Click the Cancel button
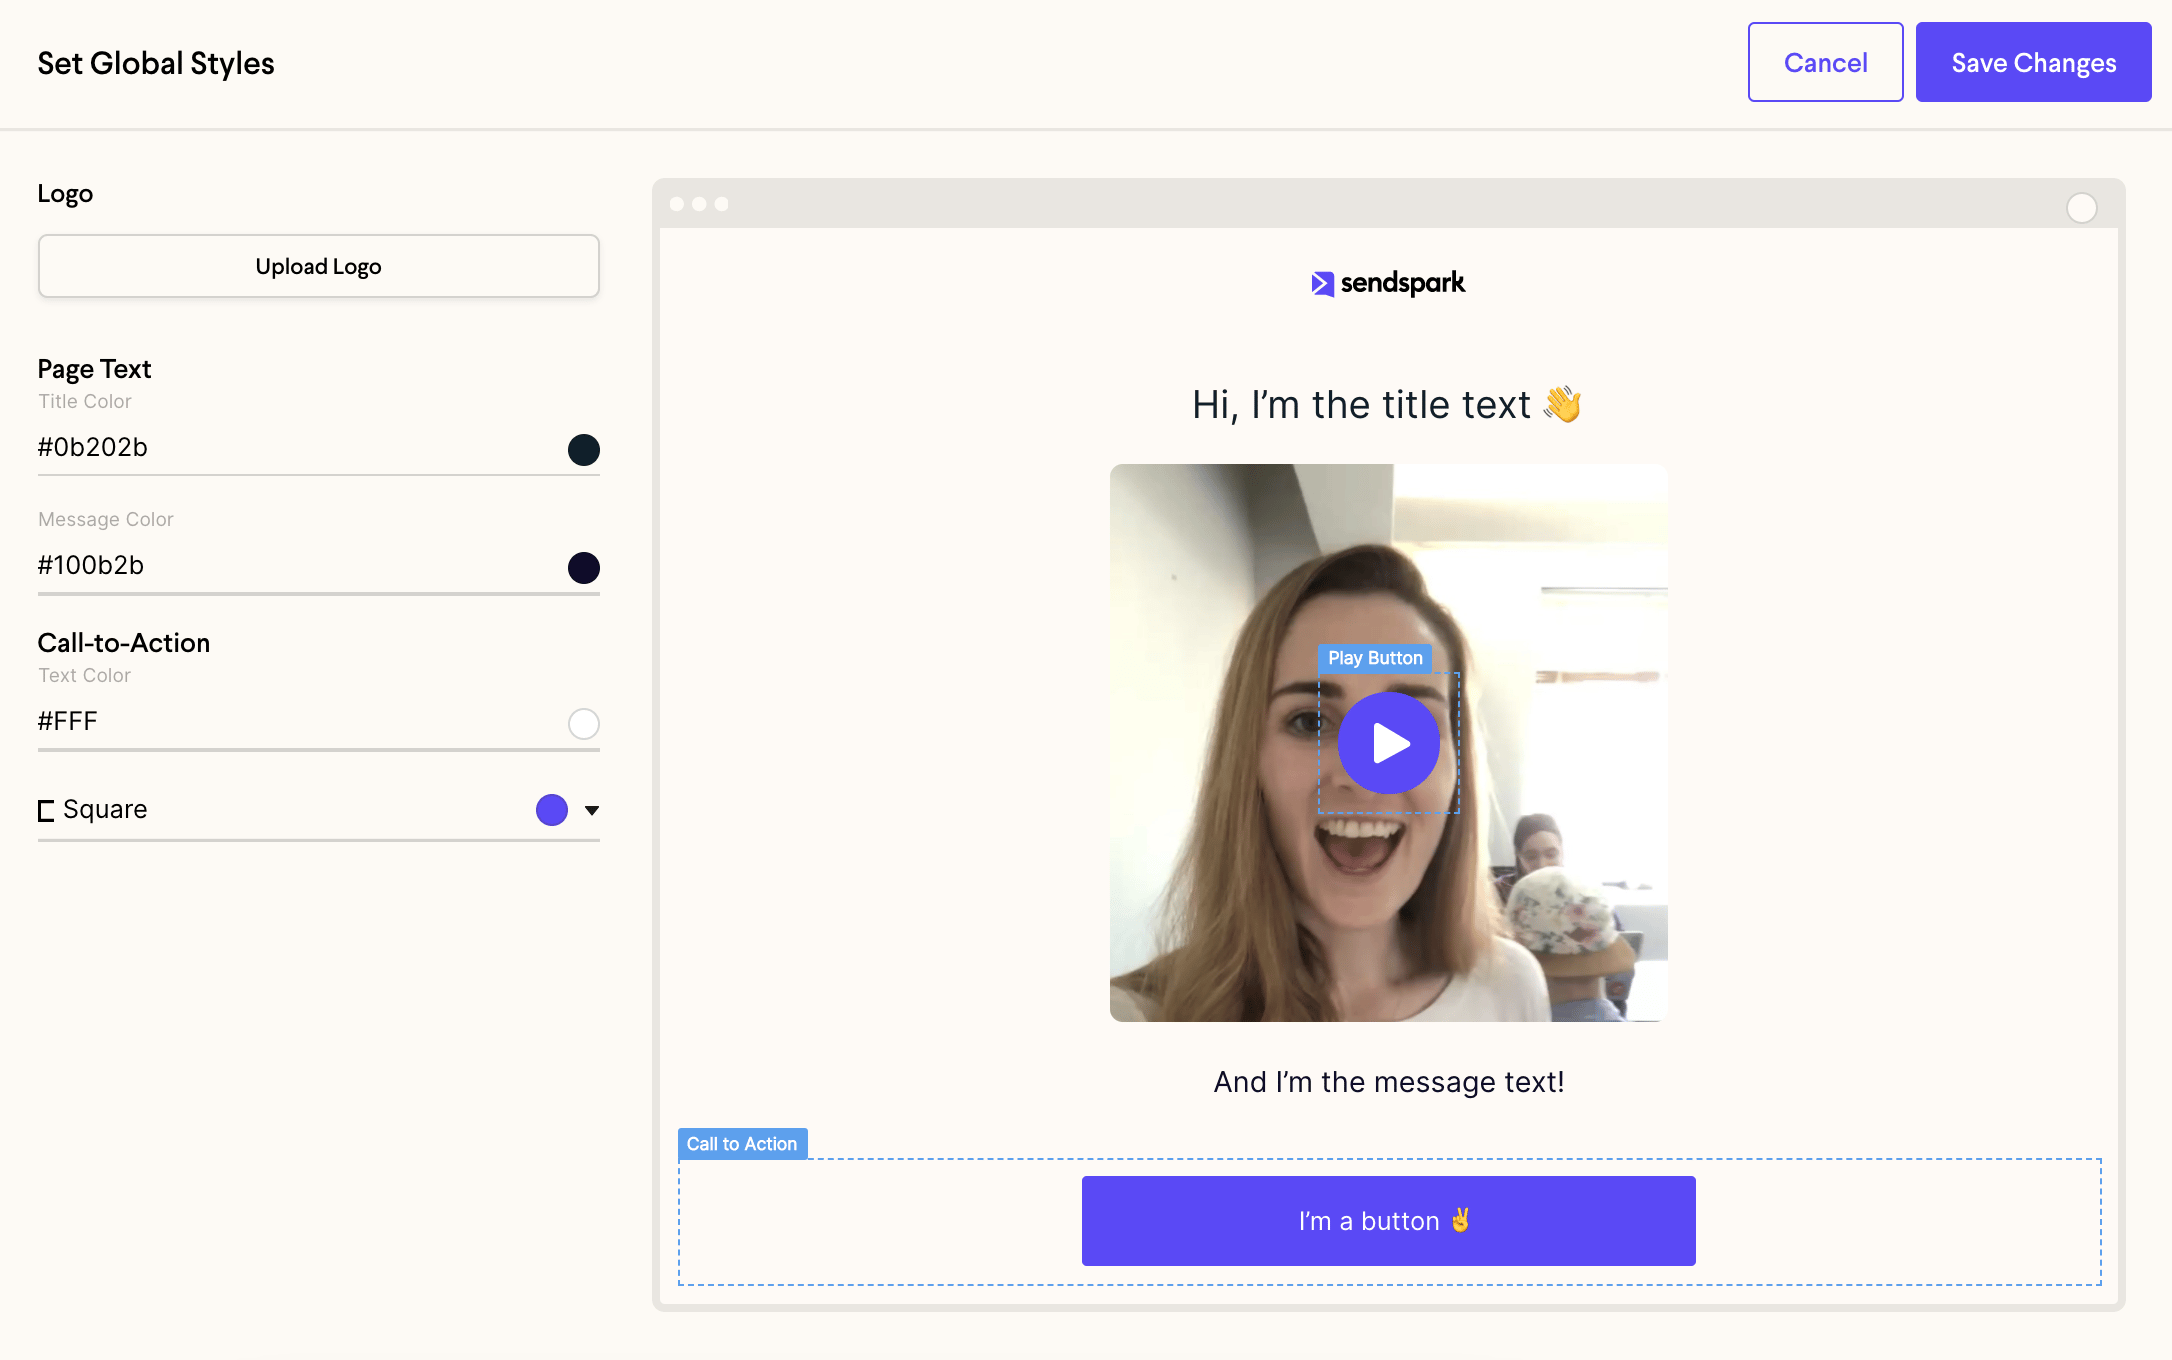This screenshot has height=1360, width=2172. coord(1825,62)
